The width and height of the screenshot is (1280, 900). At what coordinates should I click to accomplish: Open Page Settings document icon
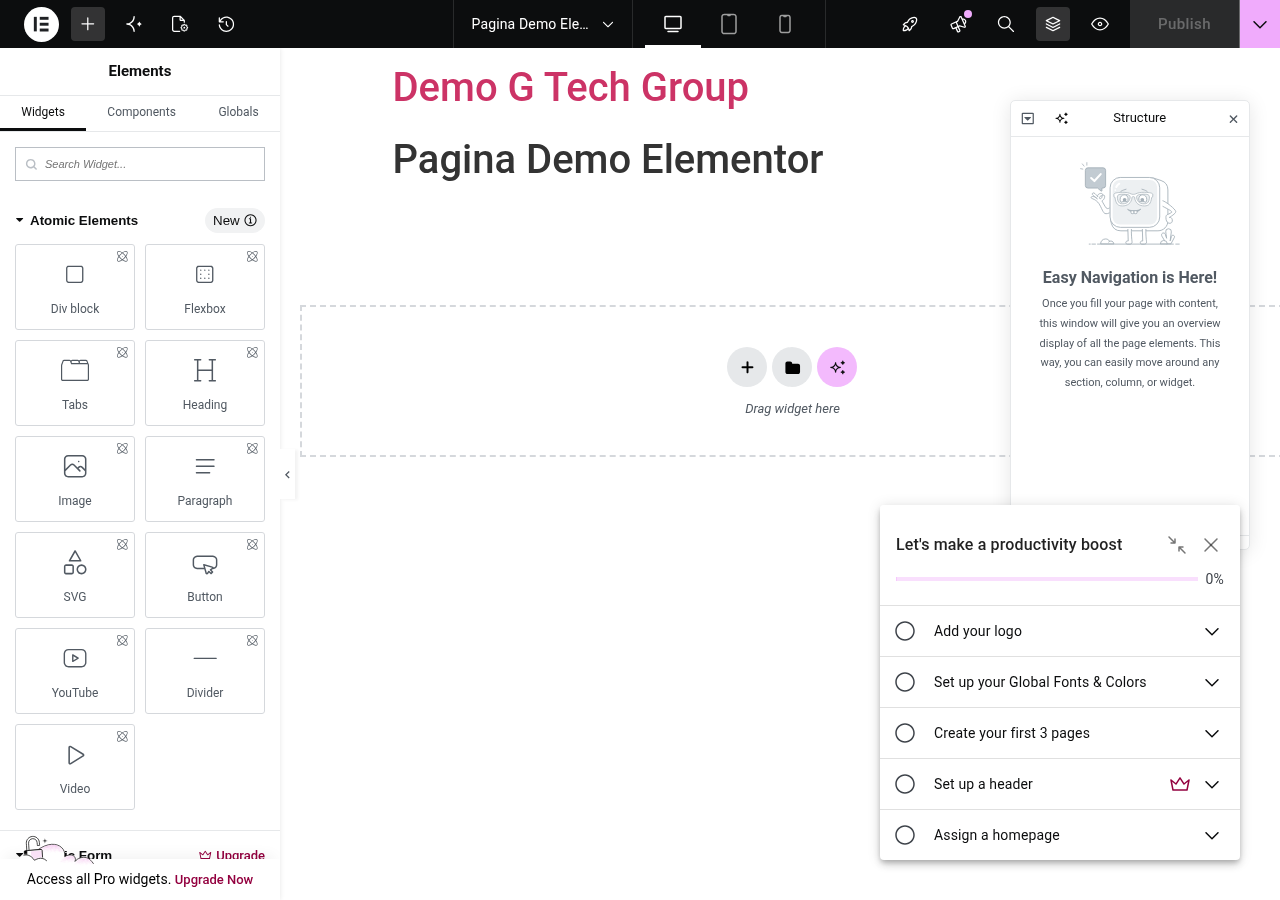(x=180, y=24)
